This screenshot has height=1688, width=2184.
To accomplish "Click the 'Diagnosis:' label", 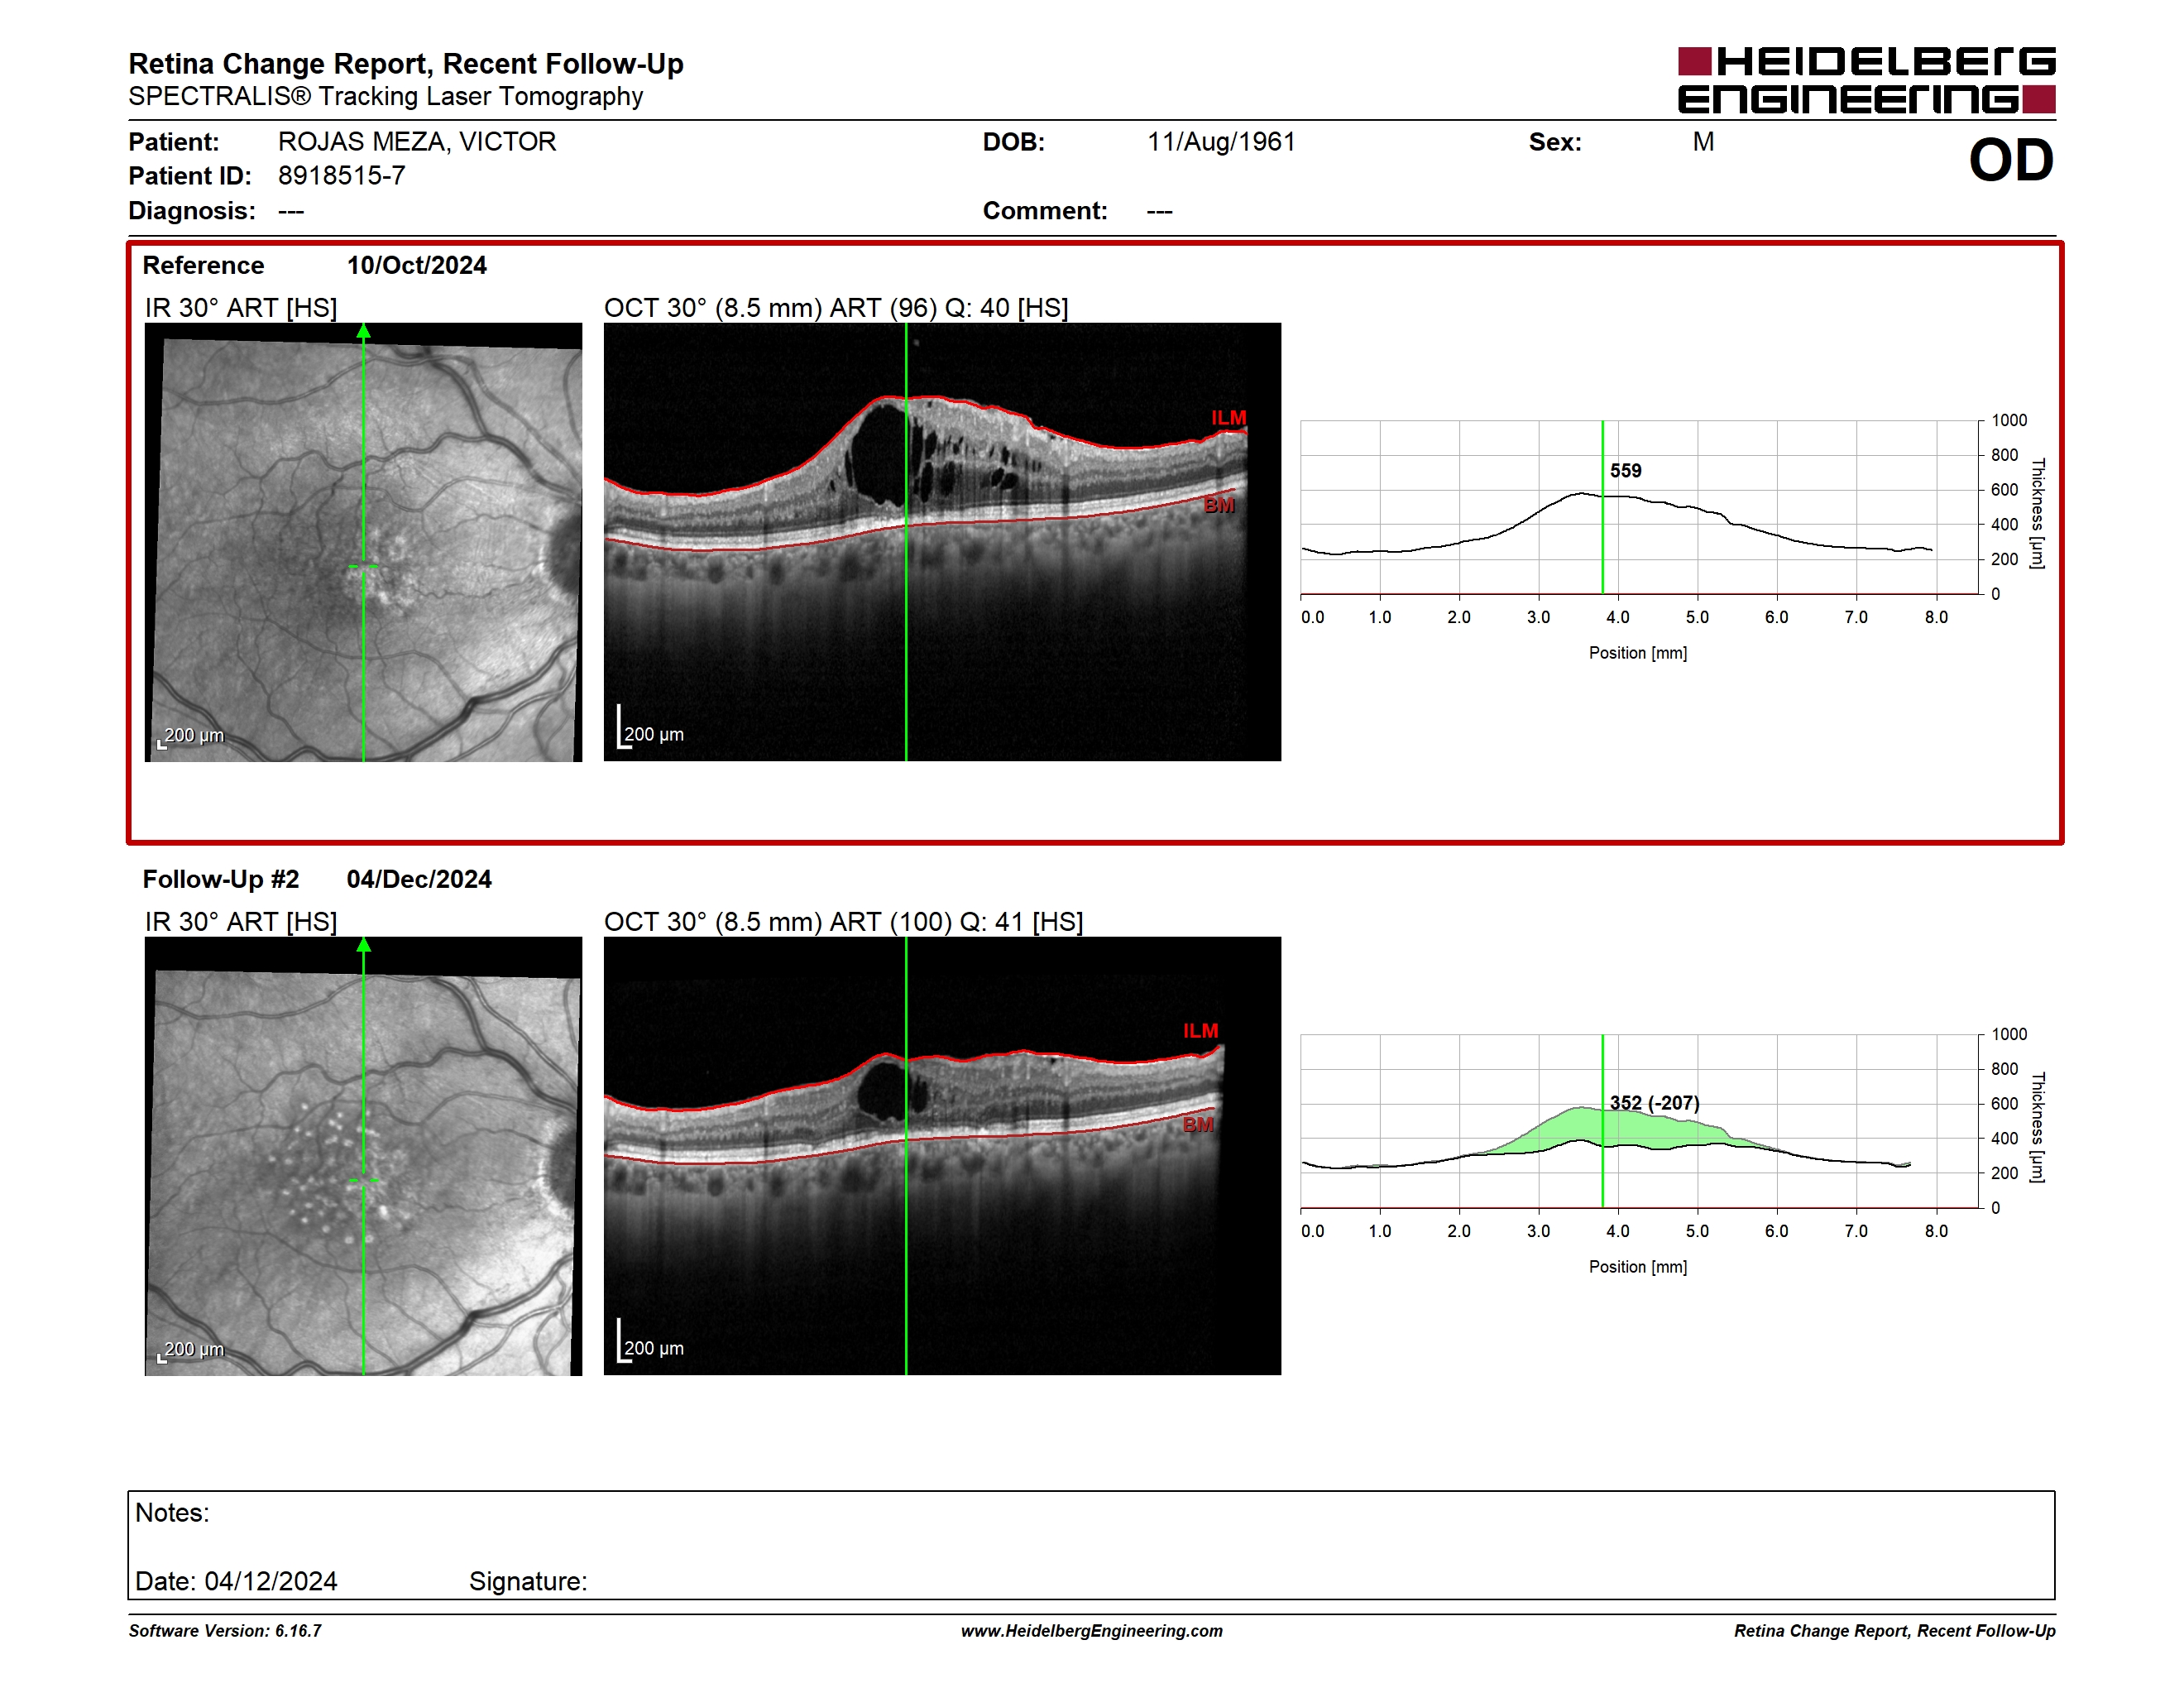I will pos(192,211).
